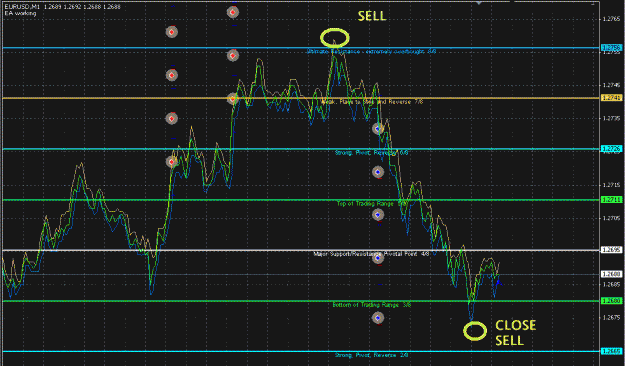Click the cyan 1.2726 price tag on axis
The width and height of the screenshot is (625, 366).
click(611, 149)
